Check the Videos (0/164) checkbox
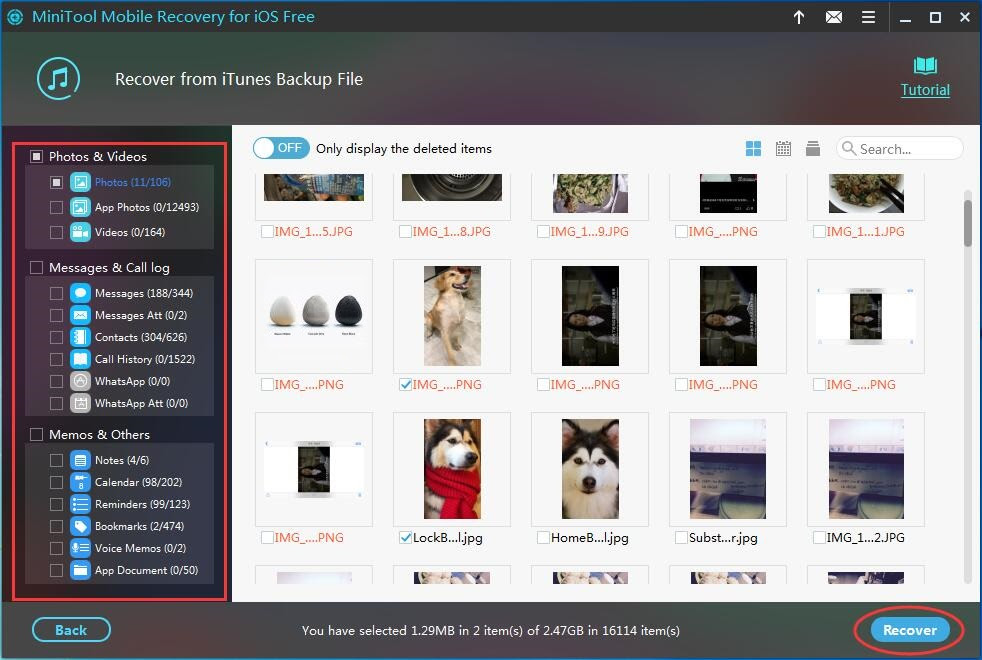Image resolution: width=982 pixels, height=660 pixels. point(56,232)
